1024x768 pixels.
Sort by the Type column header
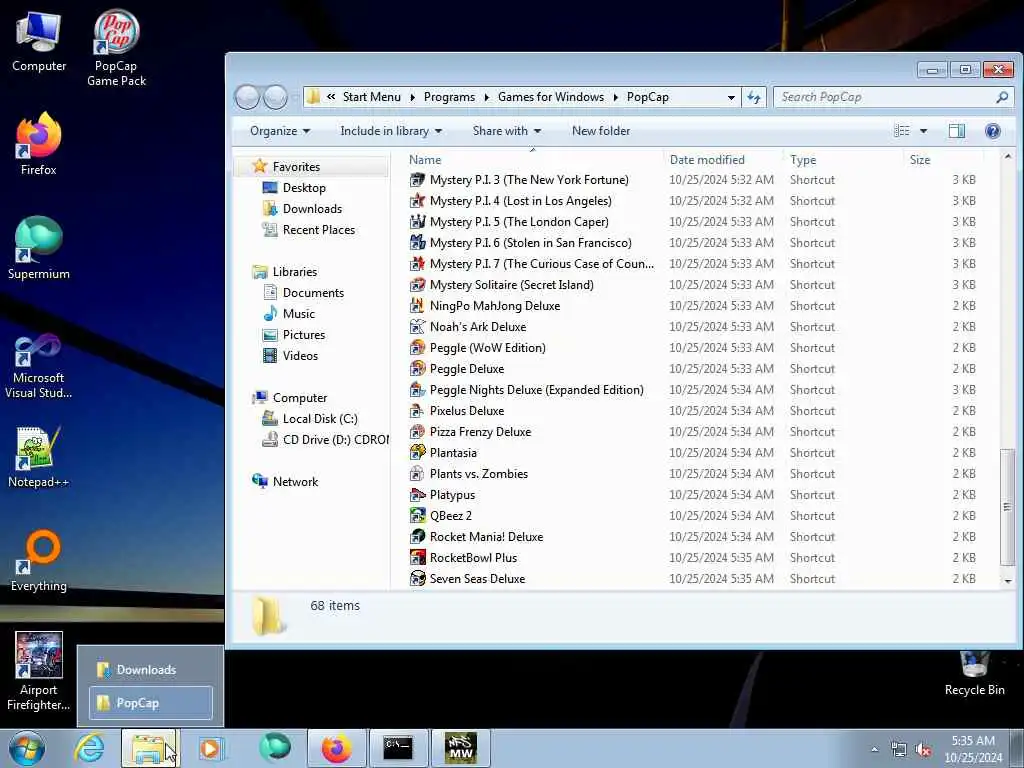click(842, 160)
